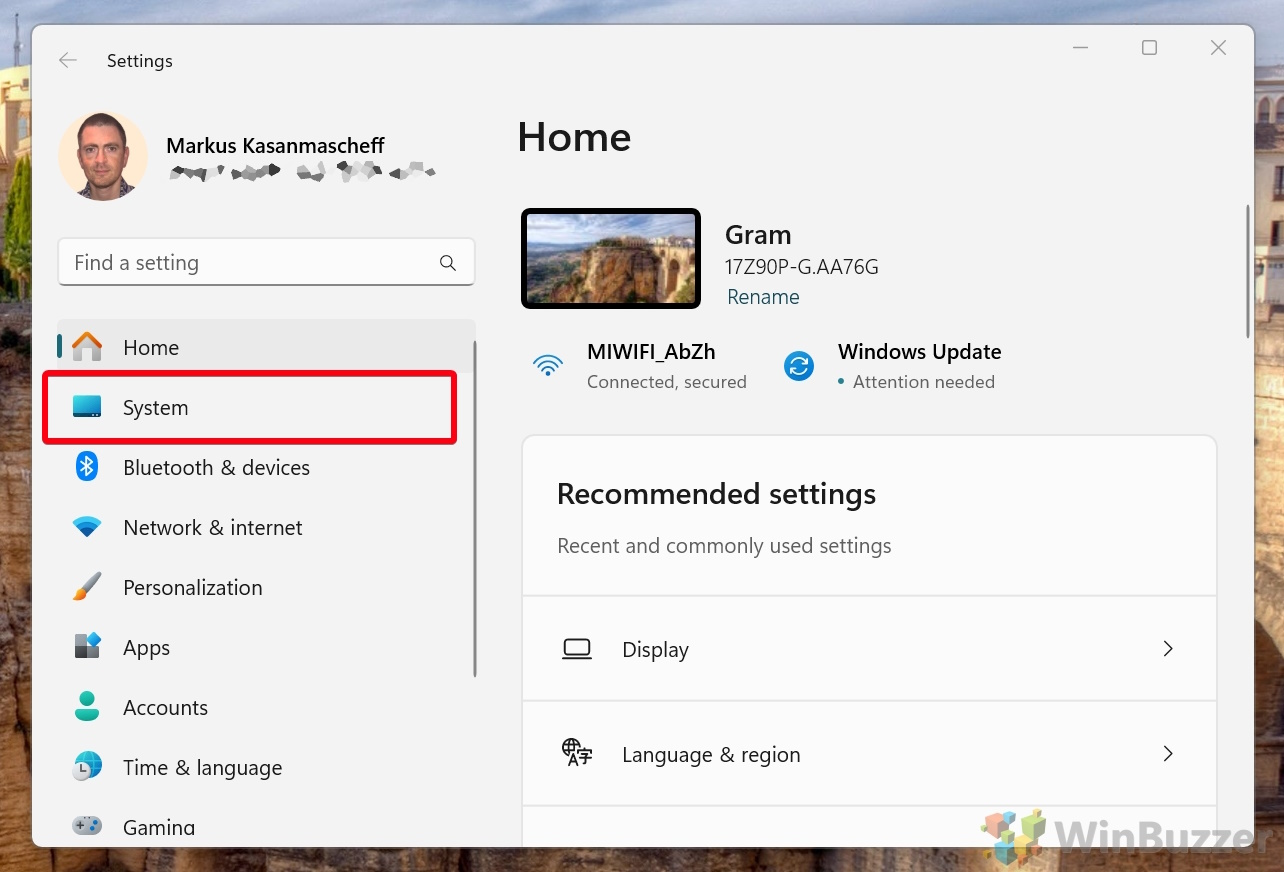Click the System monitor icon
Screen dimensions: 1284x872
tap(87, 407)
